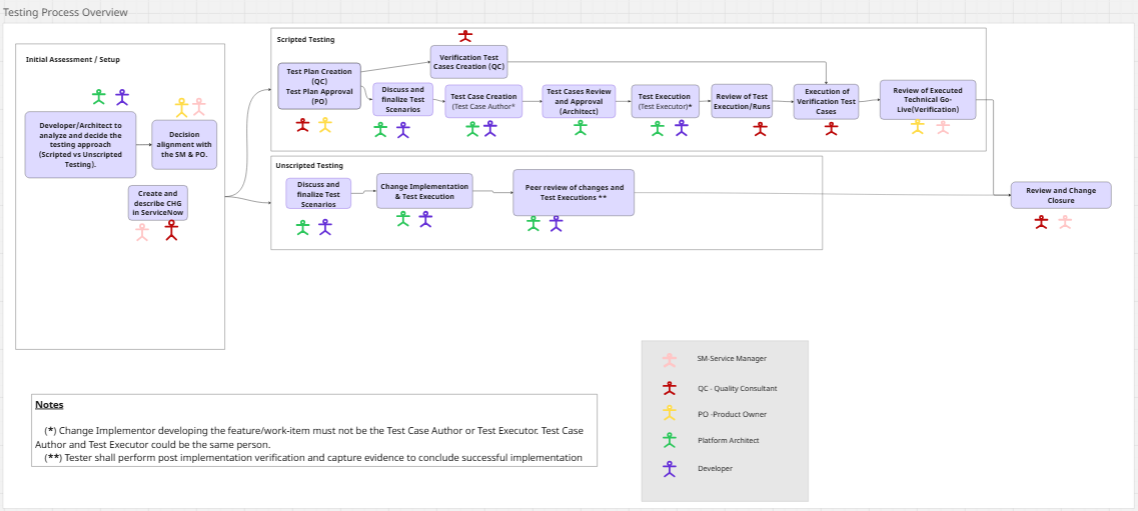The height and width of the screenshot is (511, 1138).
Task: Select the Change Implementation & Test Execution box
Action: click(425, 191)
